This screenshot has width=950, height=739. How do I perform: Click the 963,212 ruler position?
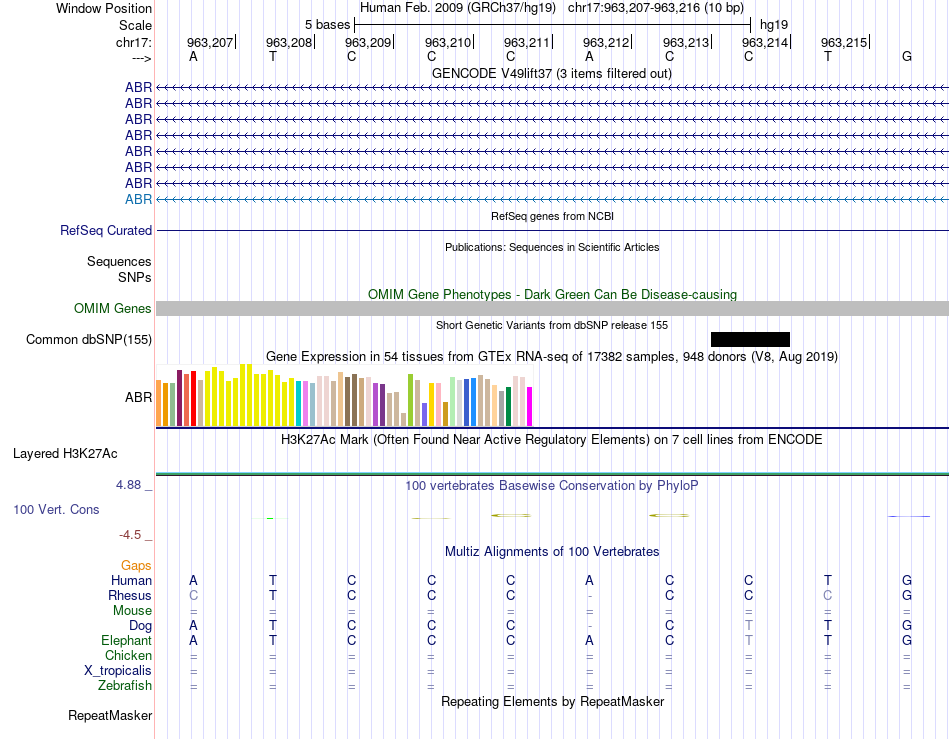tap(606, 42)
